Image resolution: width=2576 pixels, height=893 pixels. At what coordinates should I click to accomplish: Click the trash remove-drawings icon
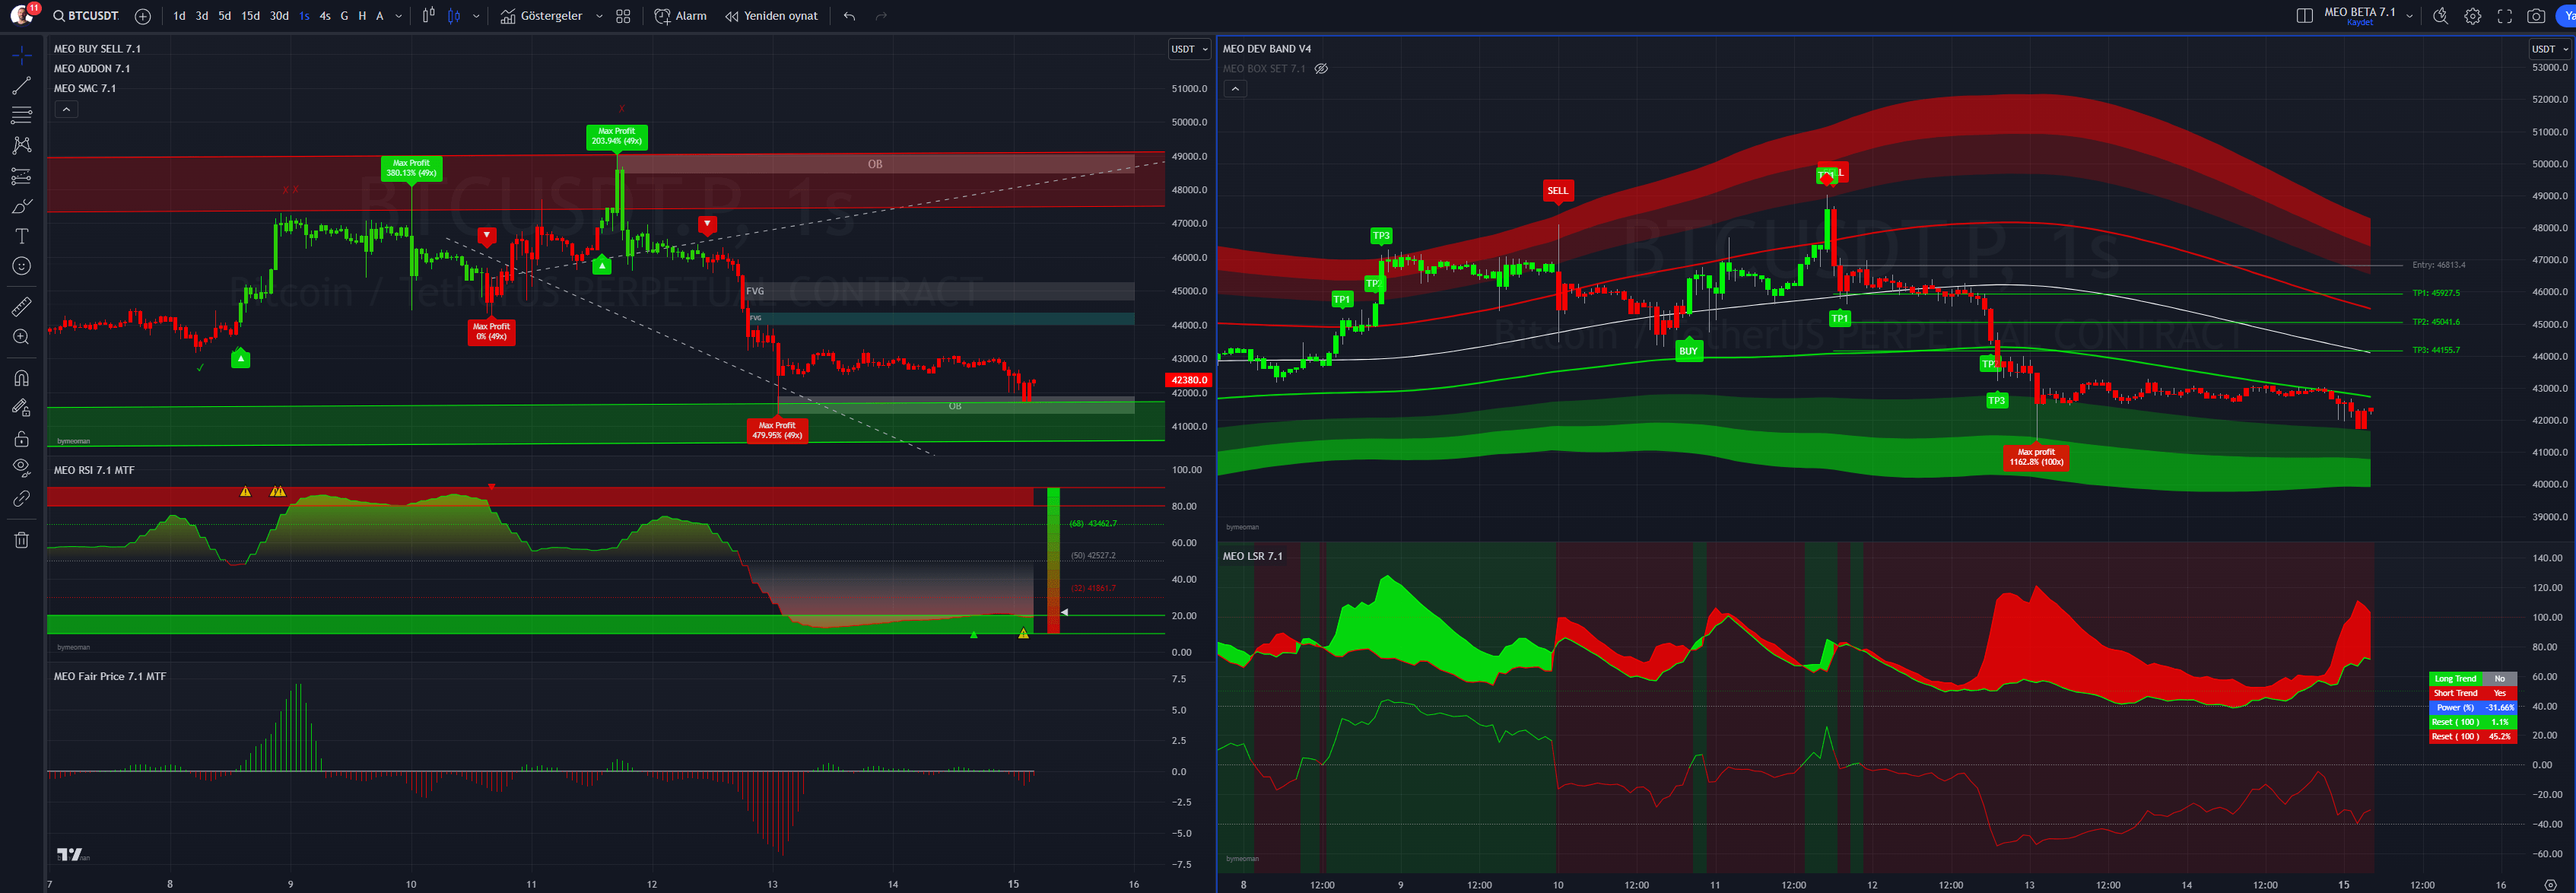21,540
